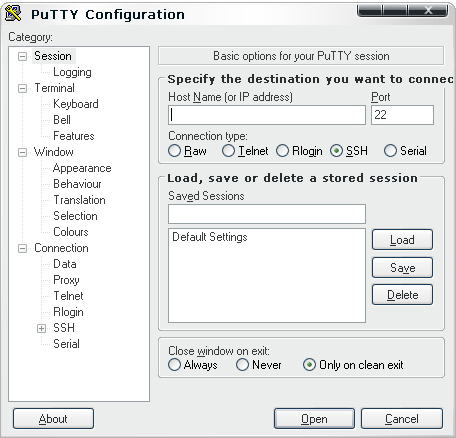Select the Keyboard settings item
This screenshot has width=456, height=438.
click(x=76, y=104)
